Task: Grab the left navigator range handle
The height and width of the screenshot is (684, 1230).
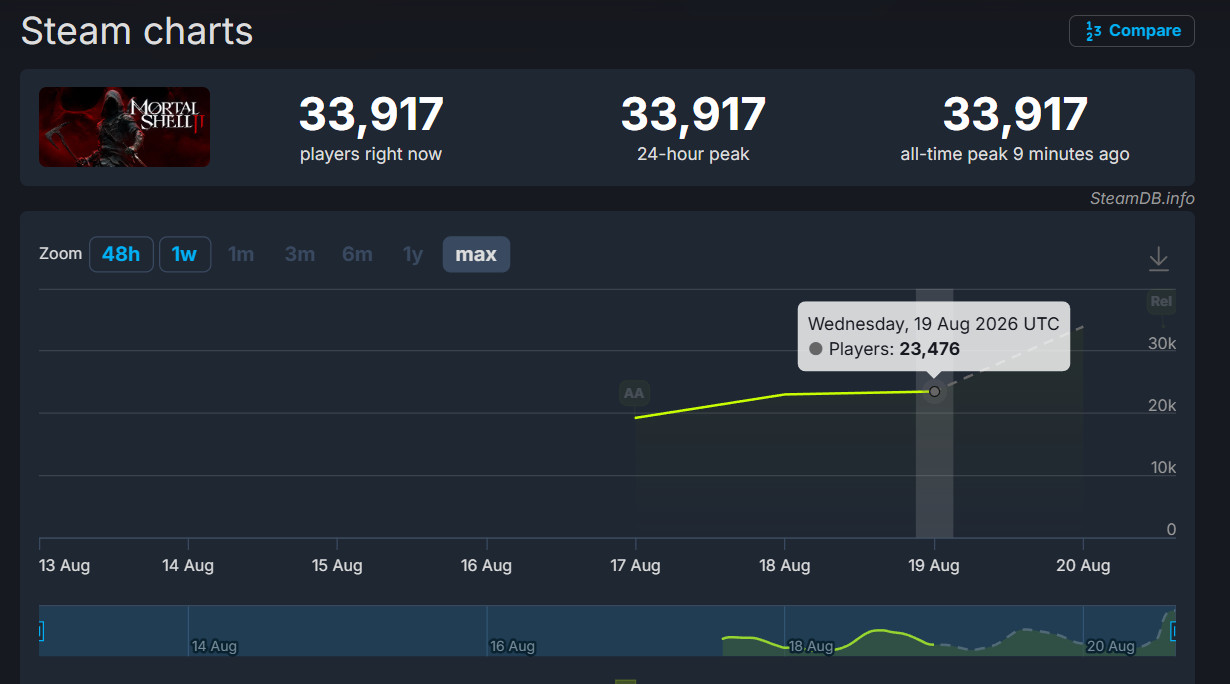Action: tap(41, 631)
